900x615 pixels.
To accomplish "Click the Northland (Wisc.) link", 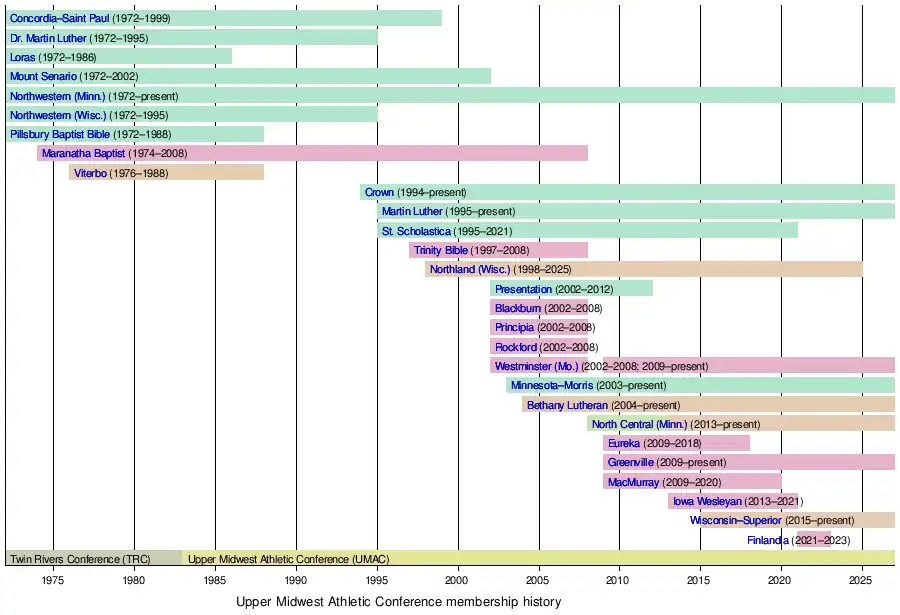I will 470,269.
